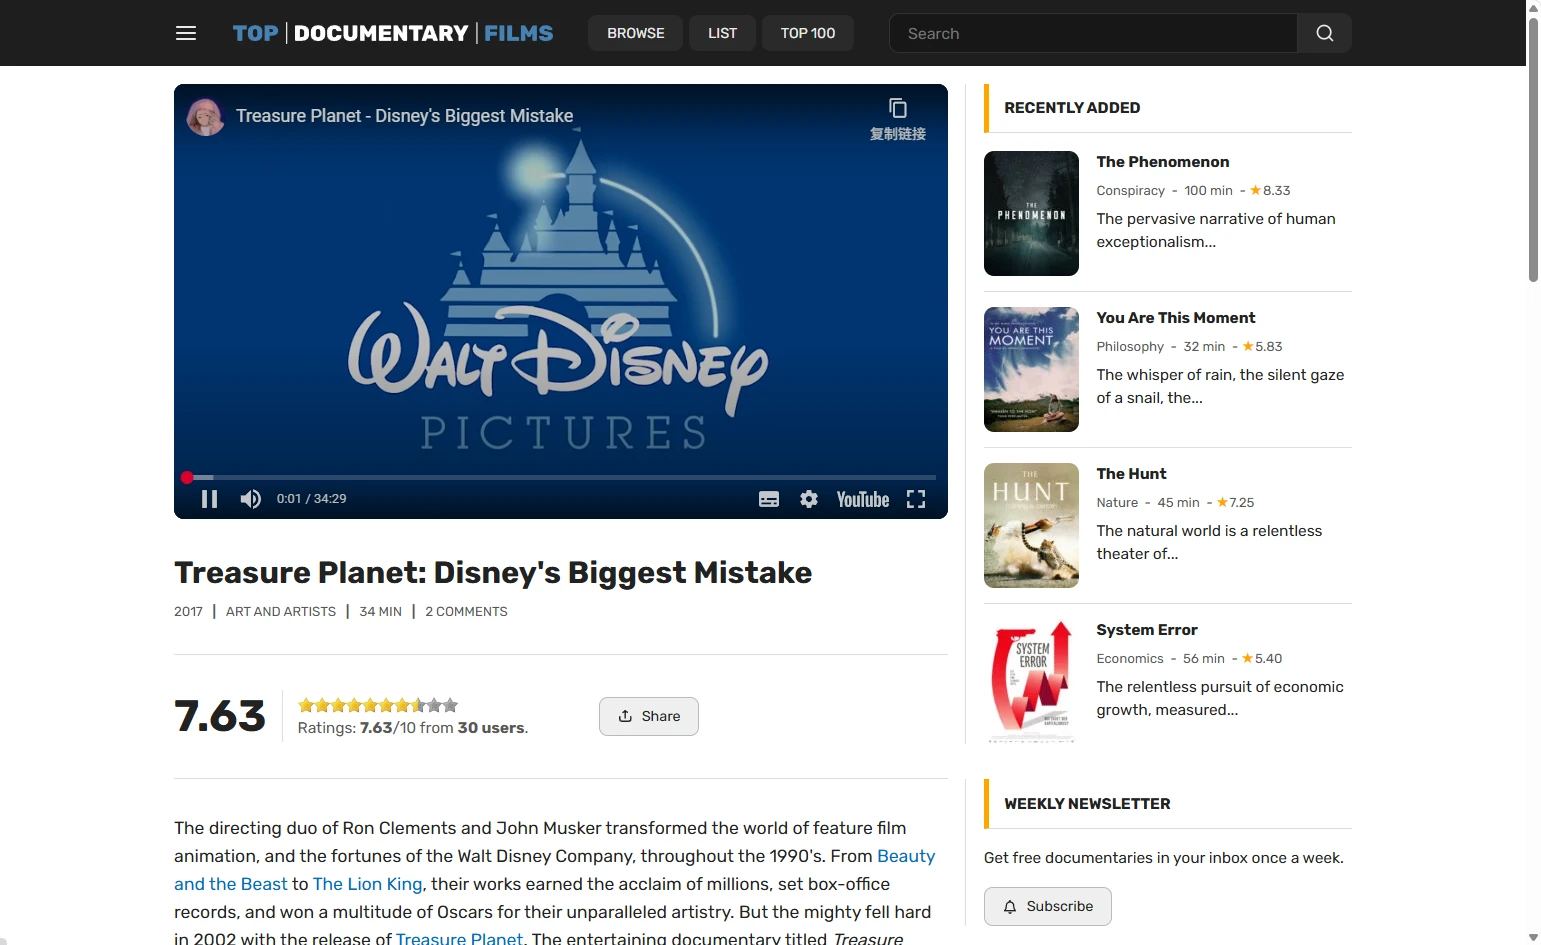Click the copy link icon in video
Viewport: 1541px width, 945px height.
tap(897, 109)
